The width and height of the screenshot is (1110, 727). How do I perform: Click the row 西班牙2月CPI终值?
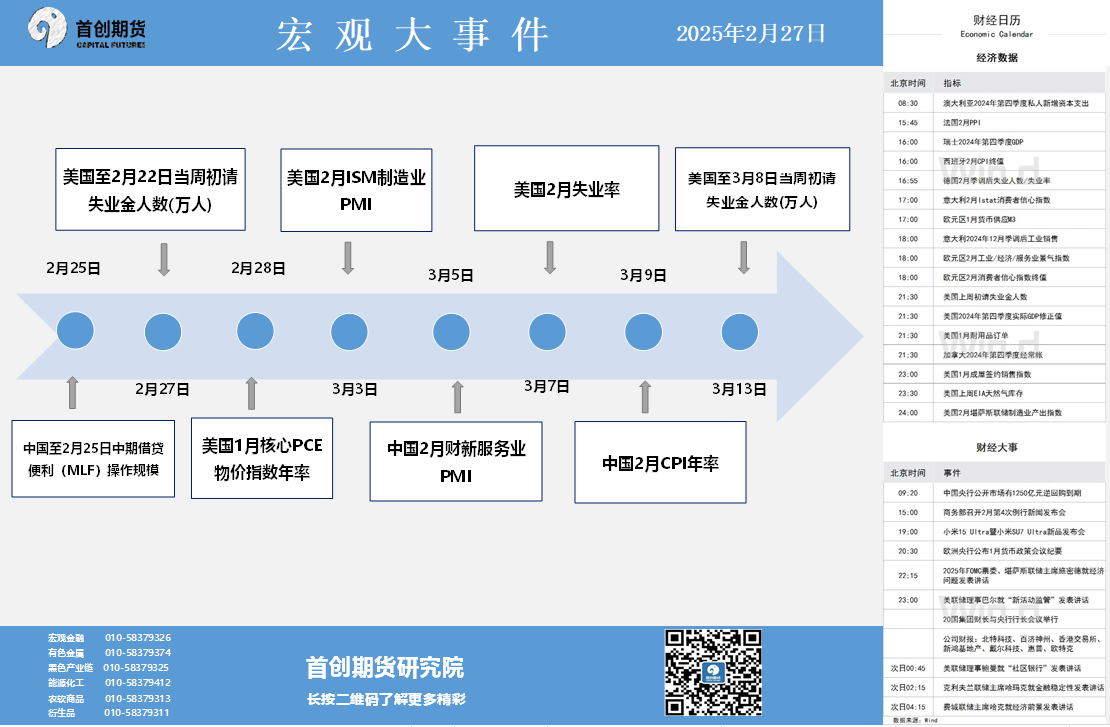994,161
